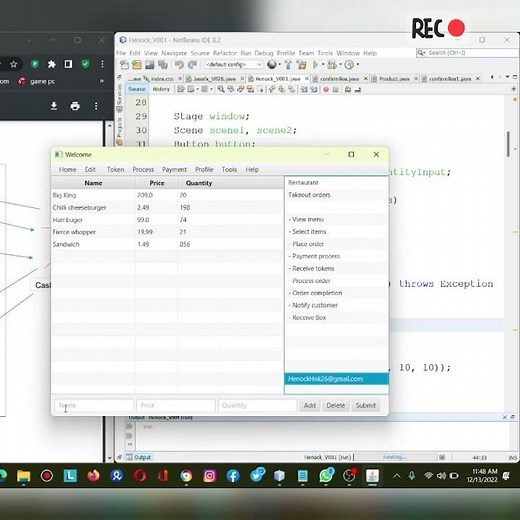The image size is (520, 520).
Task: Click the Chrome bookmark star icon
Action: (x=13, y=64)
